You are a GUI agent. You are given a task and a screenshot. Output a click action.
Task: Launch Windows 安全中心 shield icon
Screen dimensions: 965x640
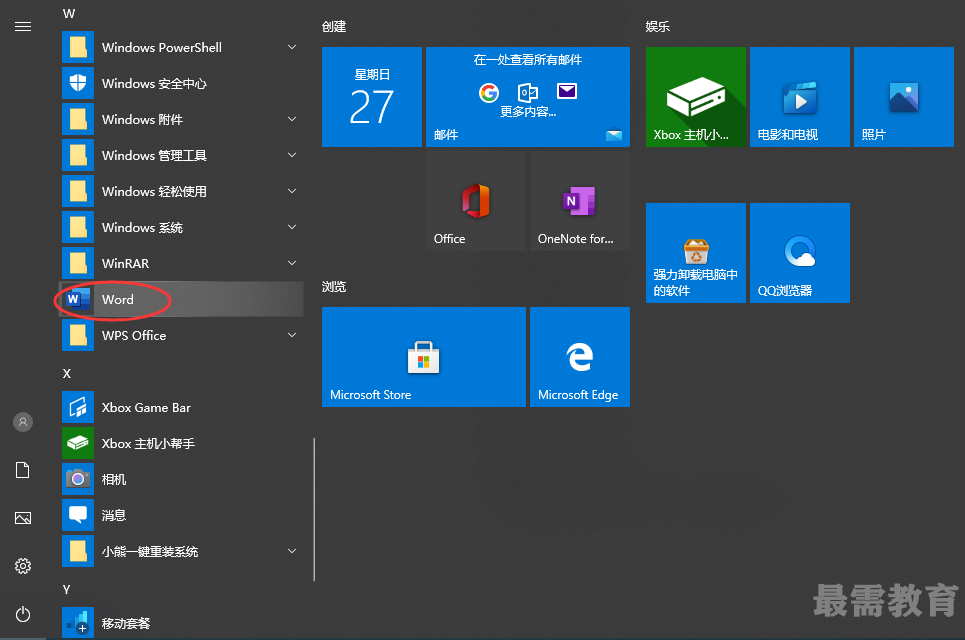coord(78,83)
